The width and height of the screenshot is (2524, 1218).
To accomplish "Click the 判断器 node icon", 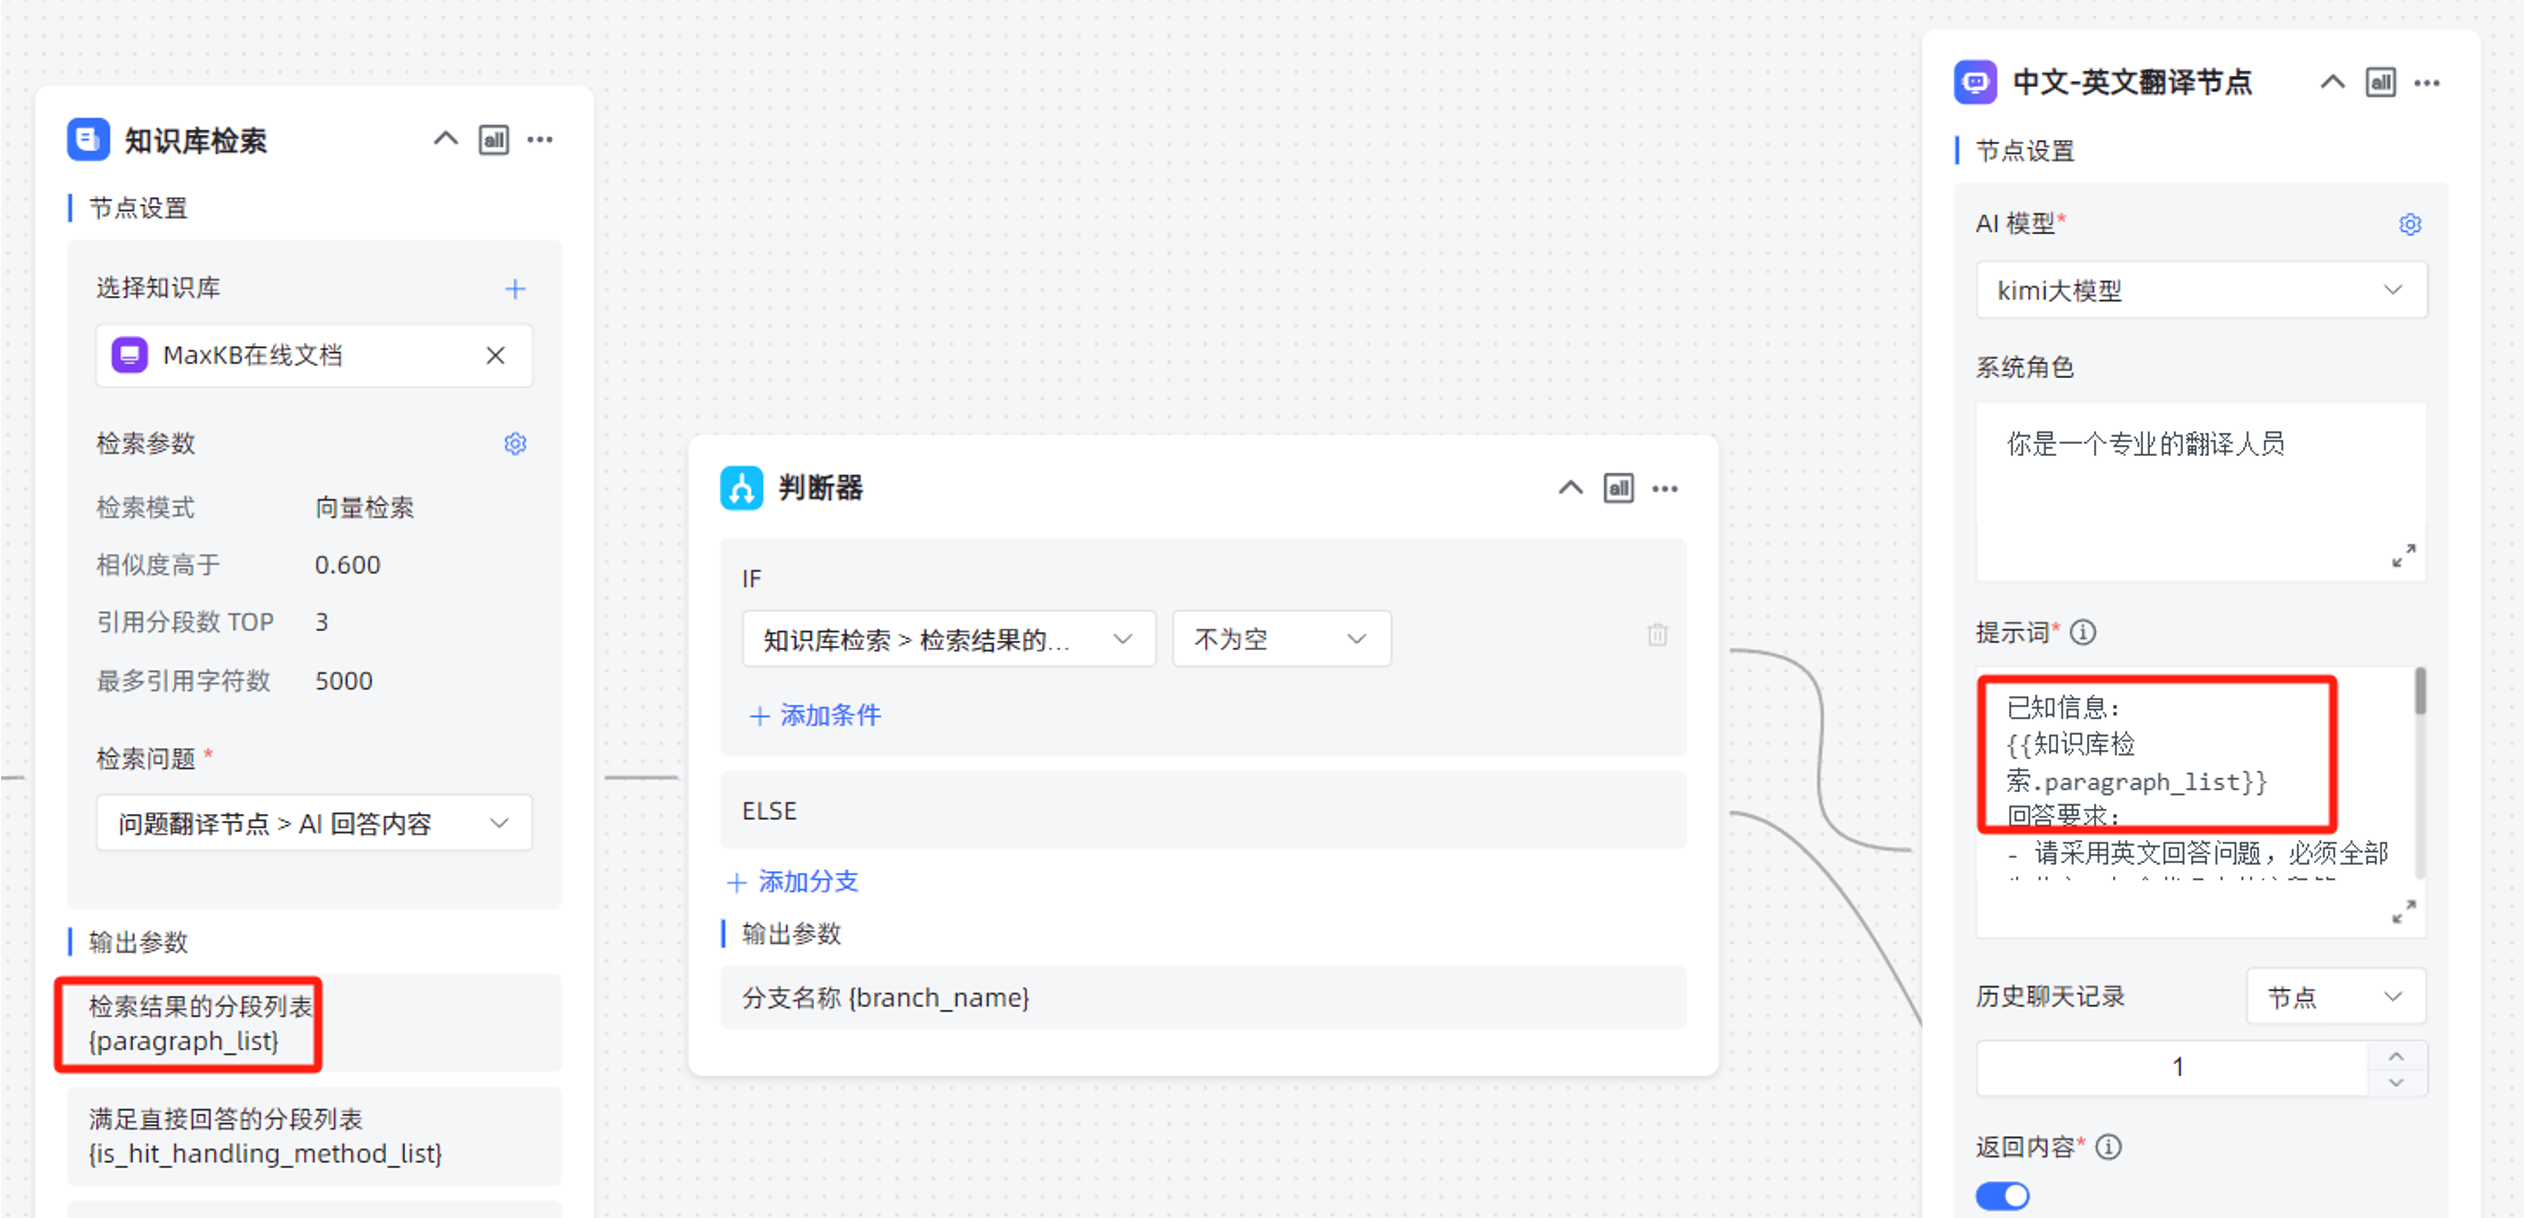I will click(741, 489).
